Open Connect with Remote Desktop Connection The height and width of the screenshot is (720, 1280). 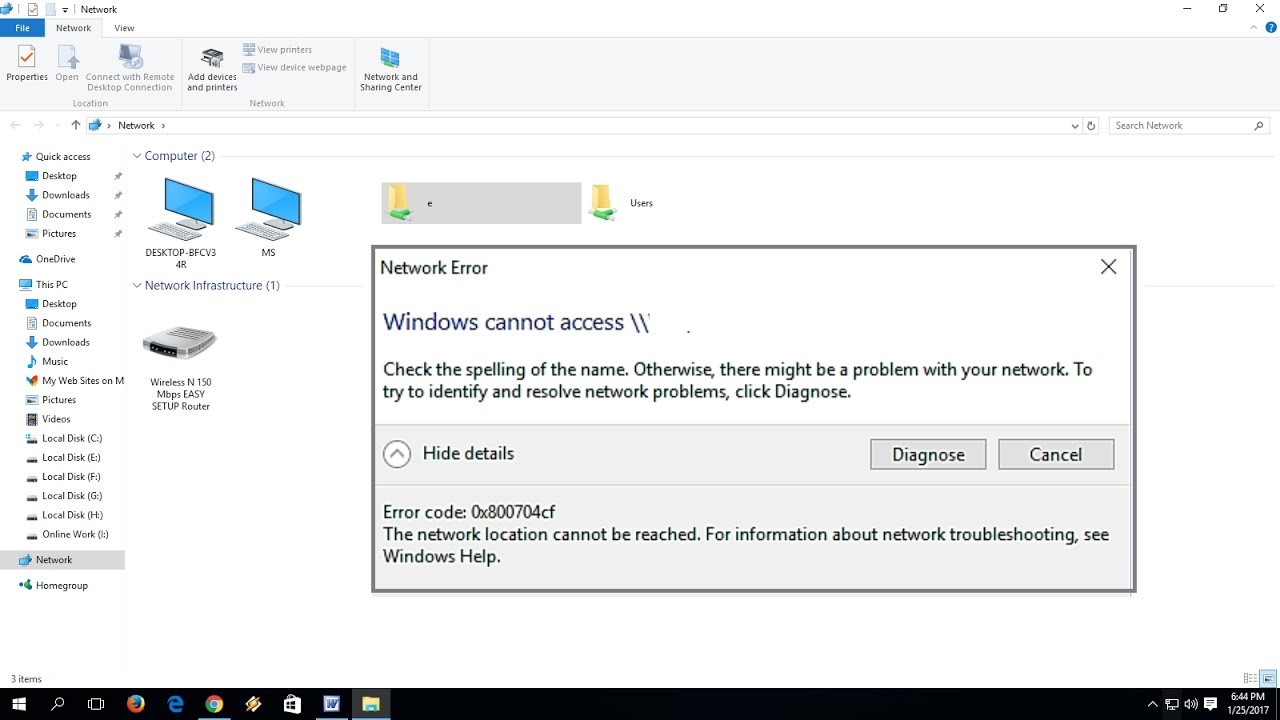[x=130, y=67]
